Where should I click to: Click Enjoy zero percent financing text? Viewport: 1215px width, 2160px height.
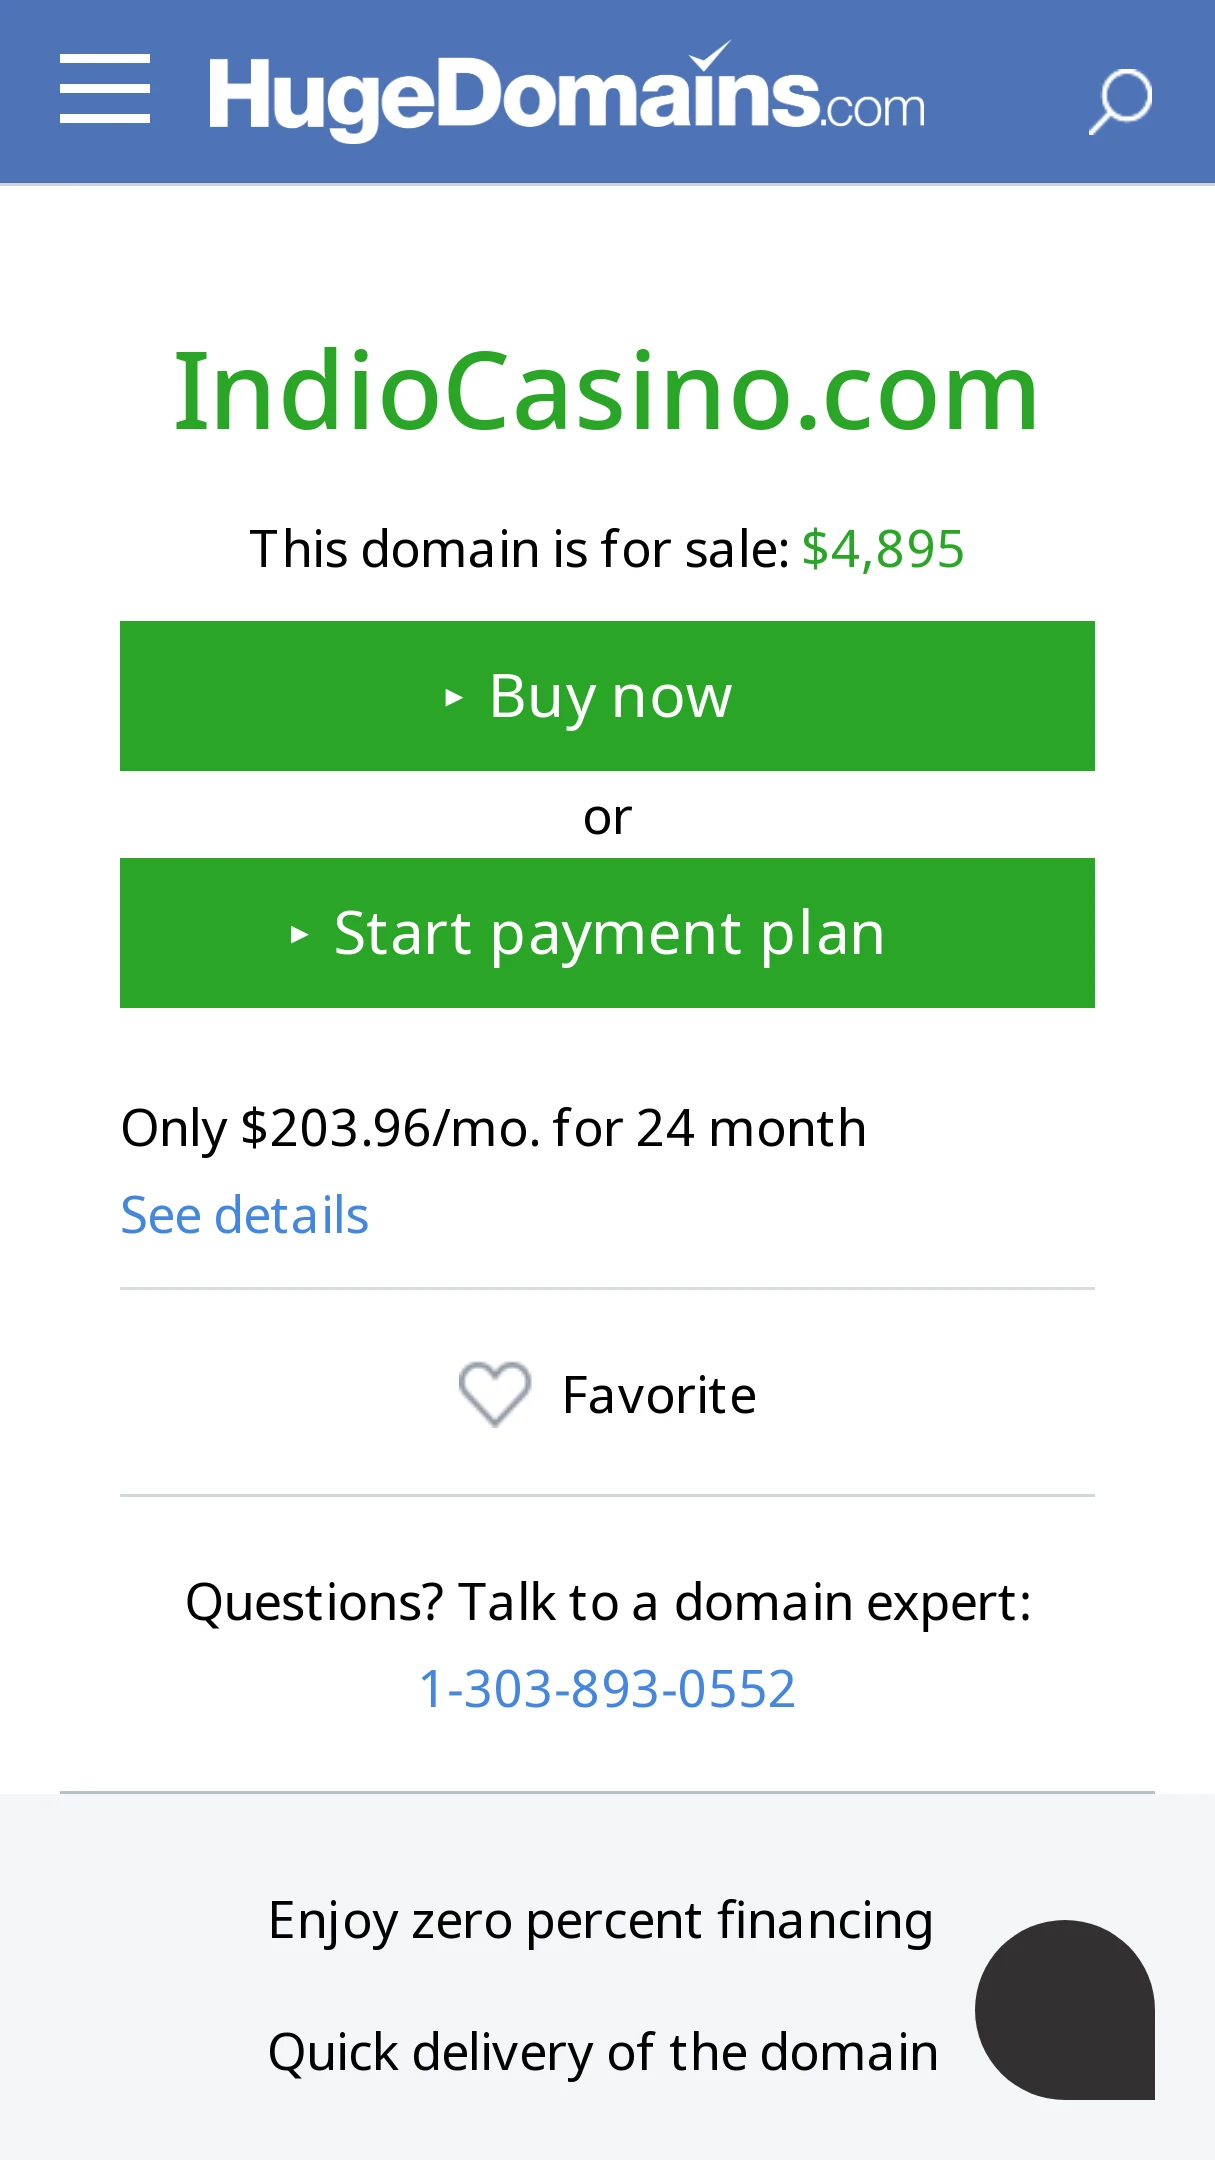click(601, 1921)
